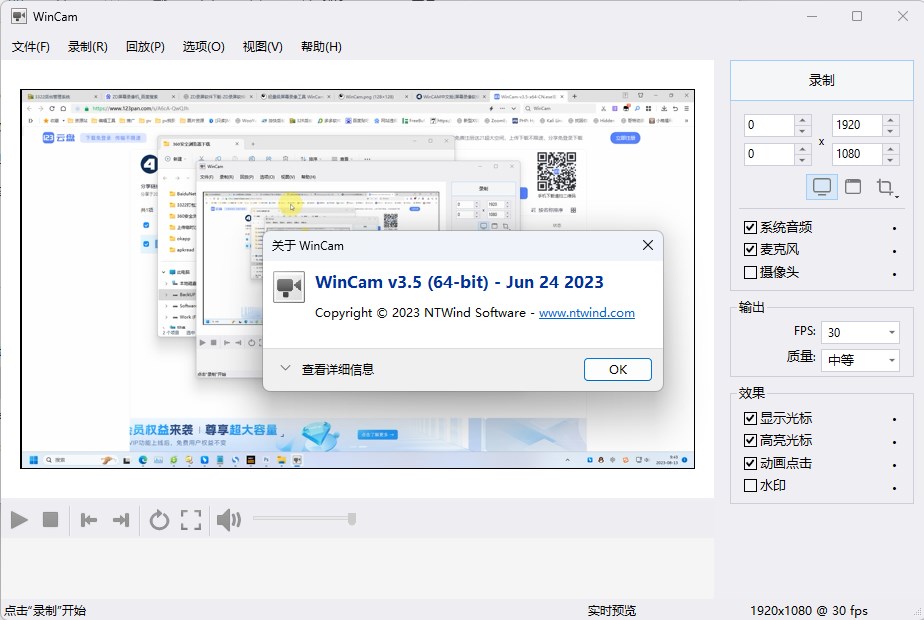The width and height of the screenshot is (924, 620).
Task: Click the Play button in the preview controls
Action: (x=18, y=519)
